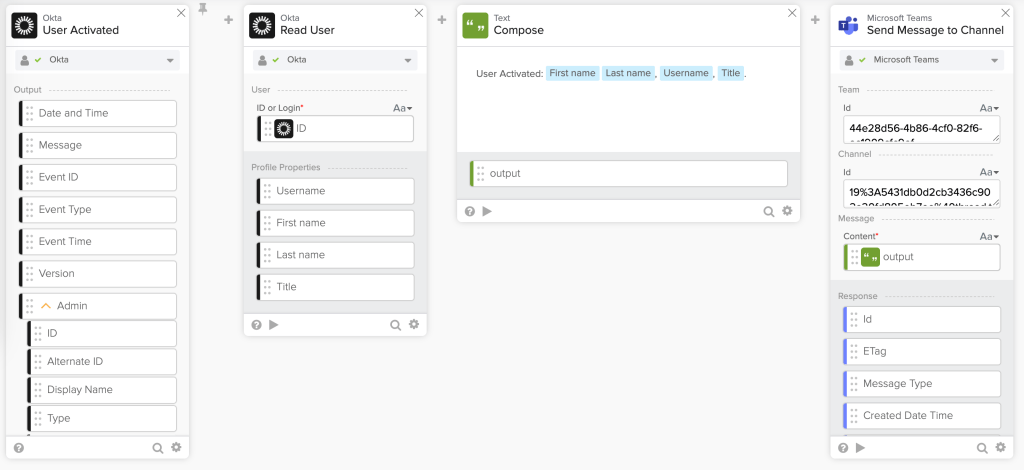Viewport: 1024px width, 470px height.
Task: Collapse the Admin output group
Action: point(45,306)
